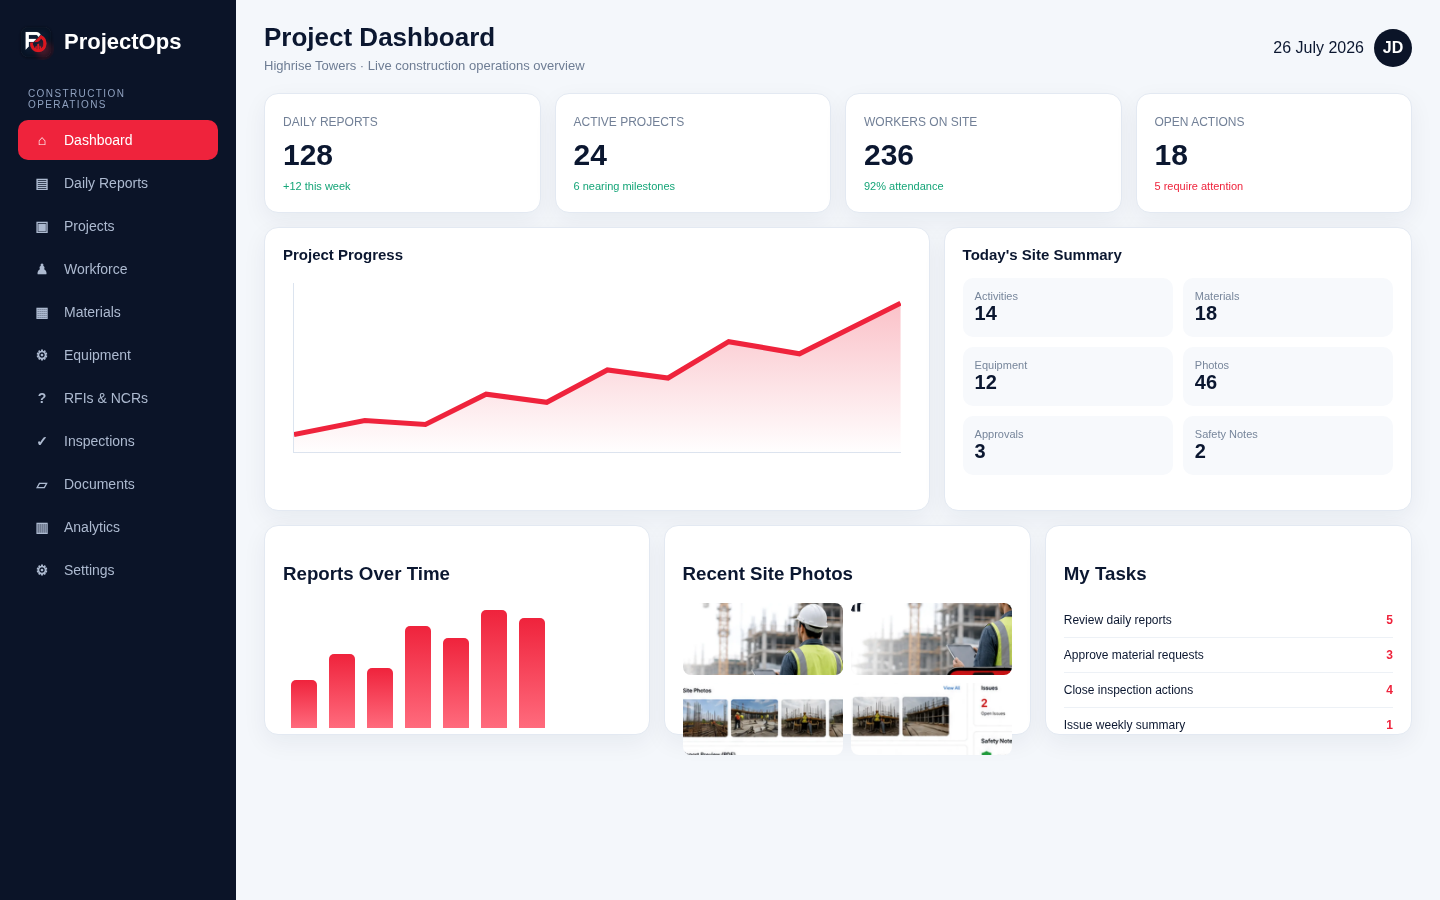The image size is (1440, 900).
Task: Open Projects menu item
Action: pos(118,226)
